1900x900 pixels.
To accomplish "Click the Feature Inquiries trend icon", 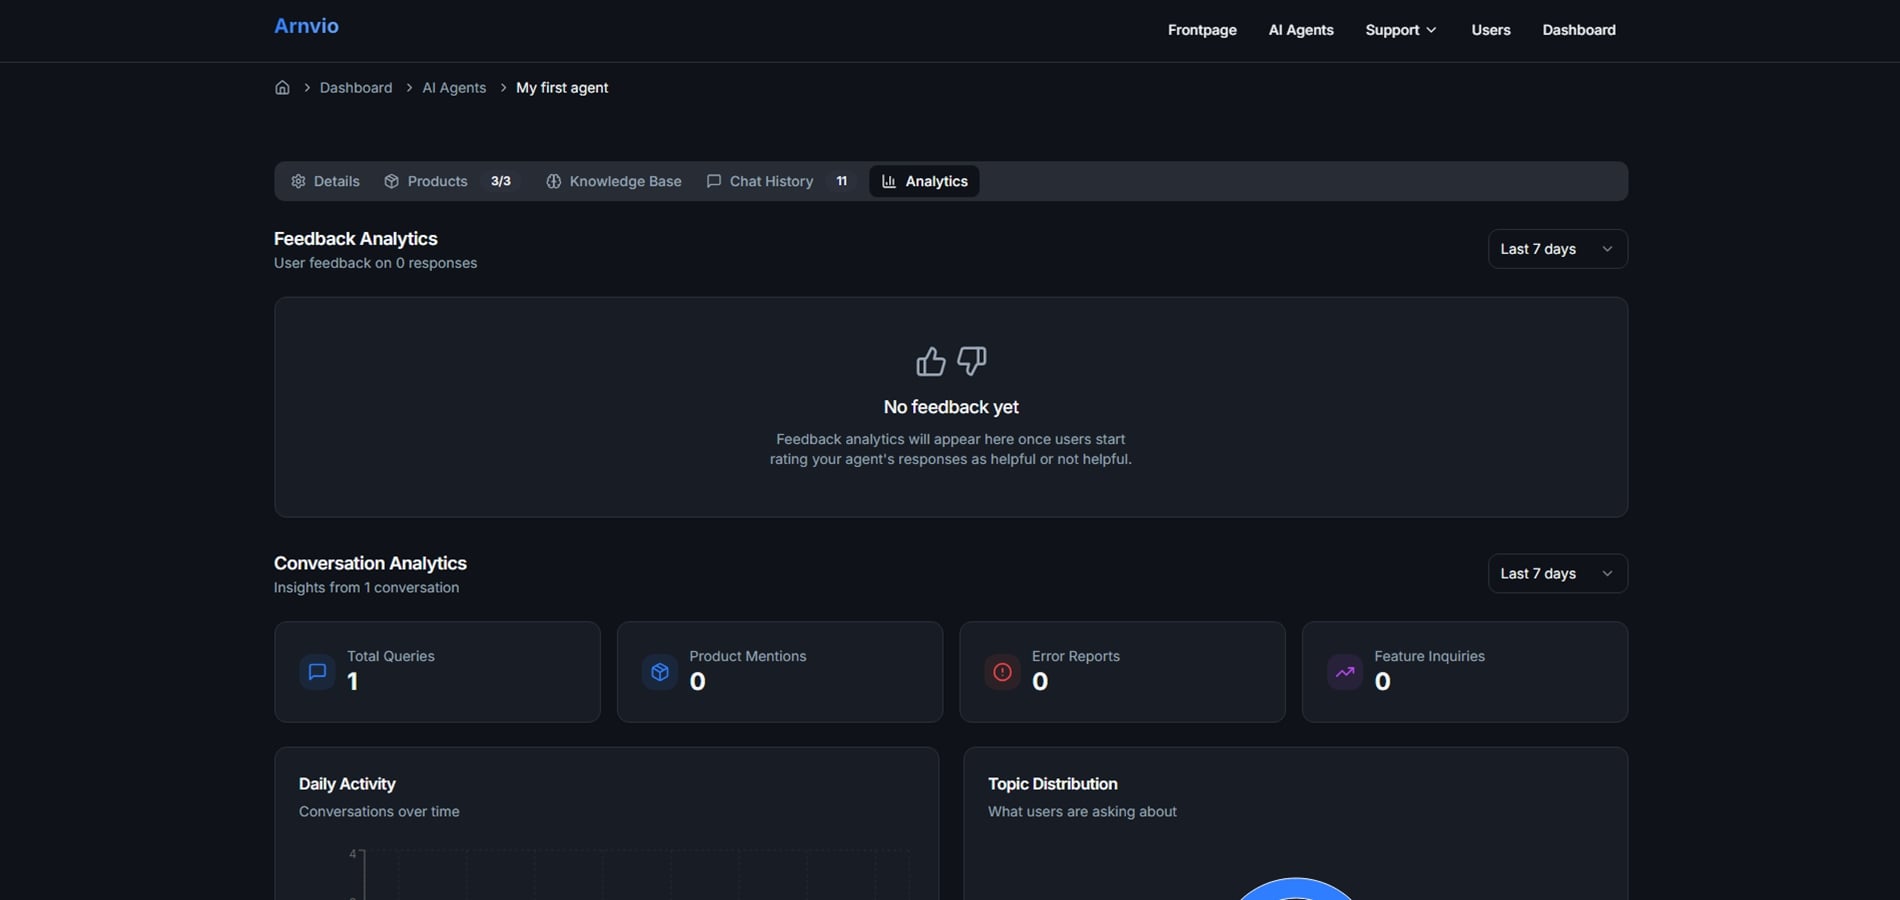I will point(1345,672).
